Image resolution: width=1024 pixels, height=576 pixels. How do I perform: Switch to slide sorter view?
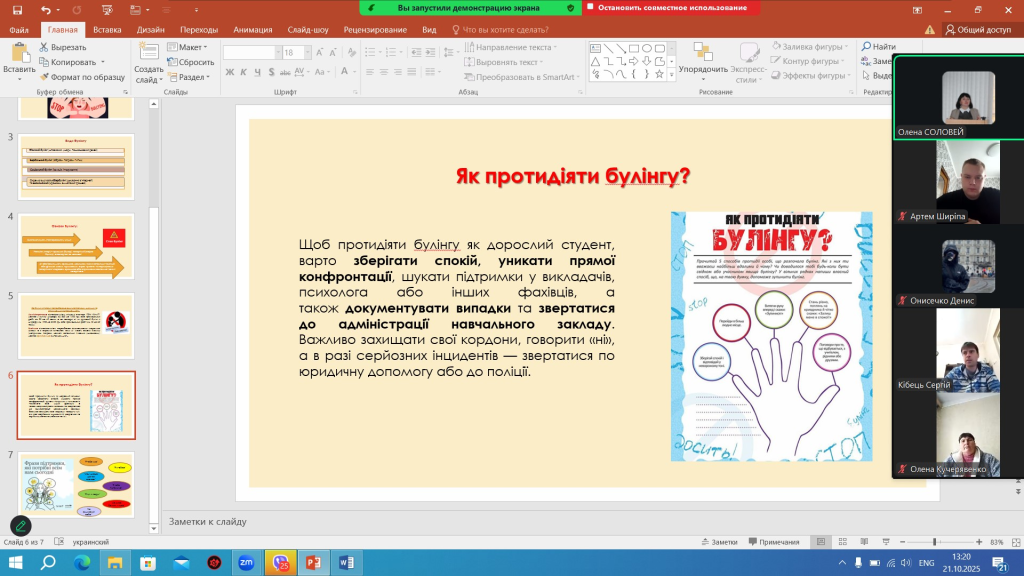coord(842,542)
